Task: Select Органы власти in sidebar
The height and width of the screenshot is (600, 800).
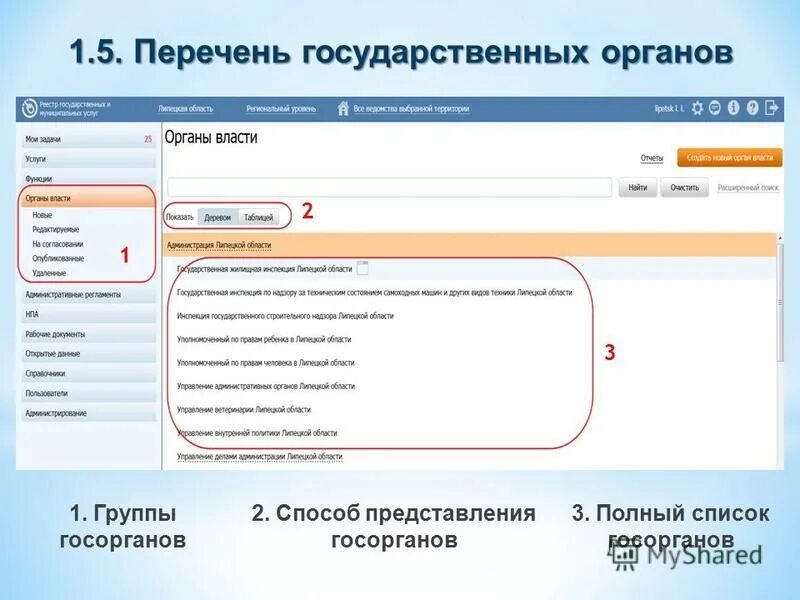Action: tap(89, 198)
